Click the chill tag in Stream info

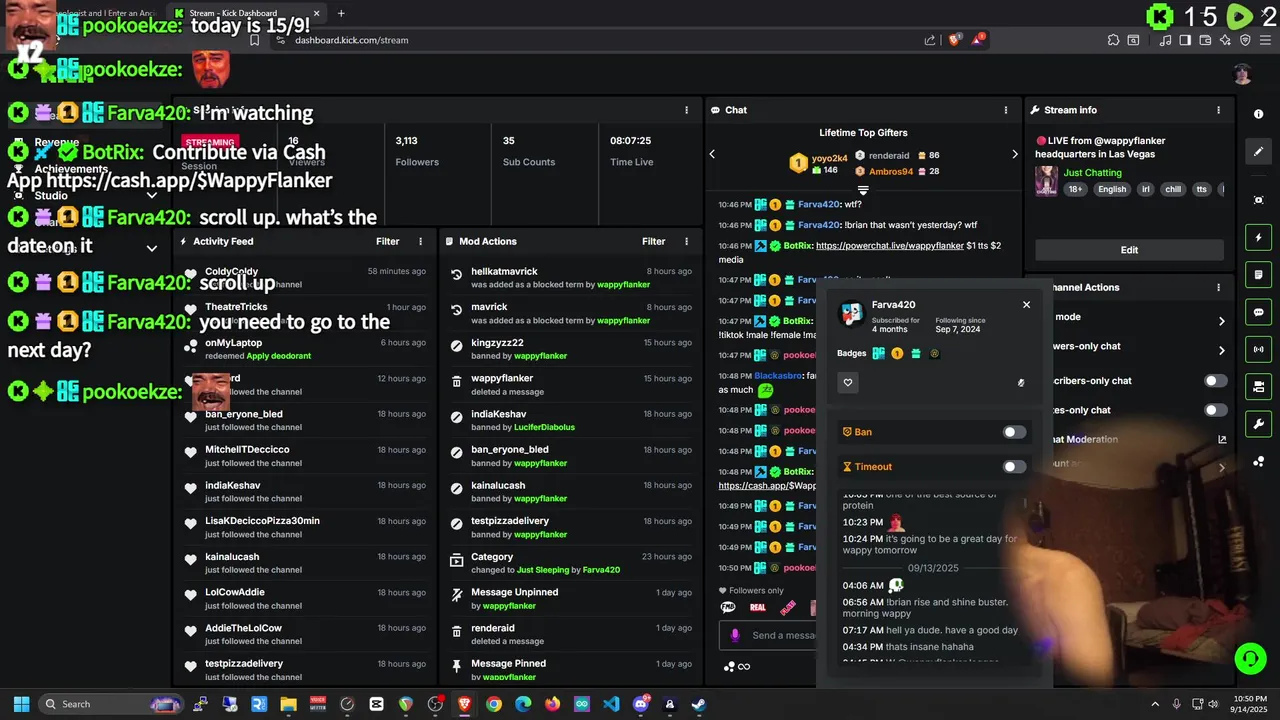click(x=1173, y=189)
